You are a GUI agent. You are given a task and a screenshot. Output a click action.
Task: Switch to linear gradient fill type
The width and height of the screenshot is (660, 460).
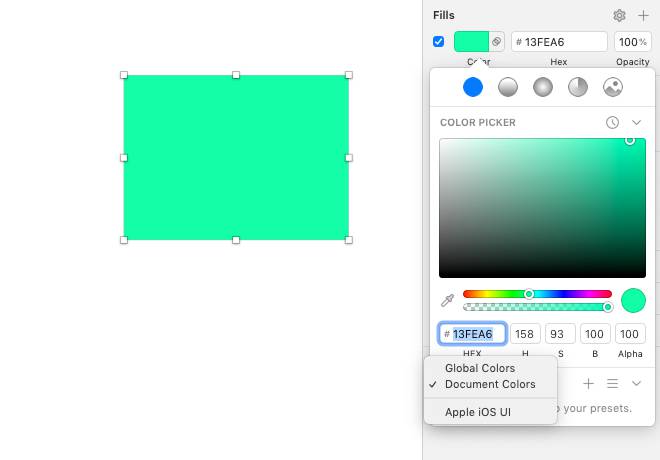click(x=508, y=87)
